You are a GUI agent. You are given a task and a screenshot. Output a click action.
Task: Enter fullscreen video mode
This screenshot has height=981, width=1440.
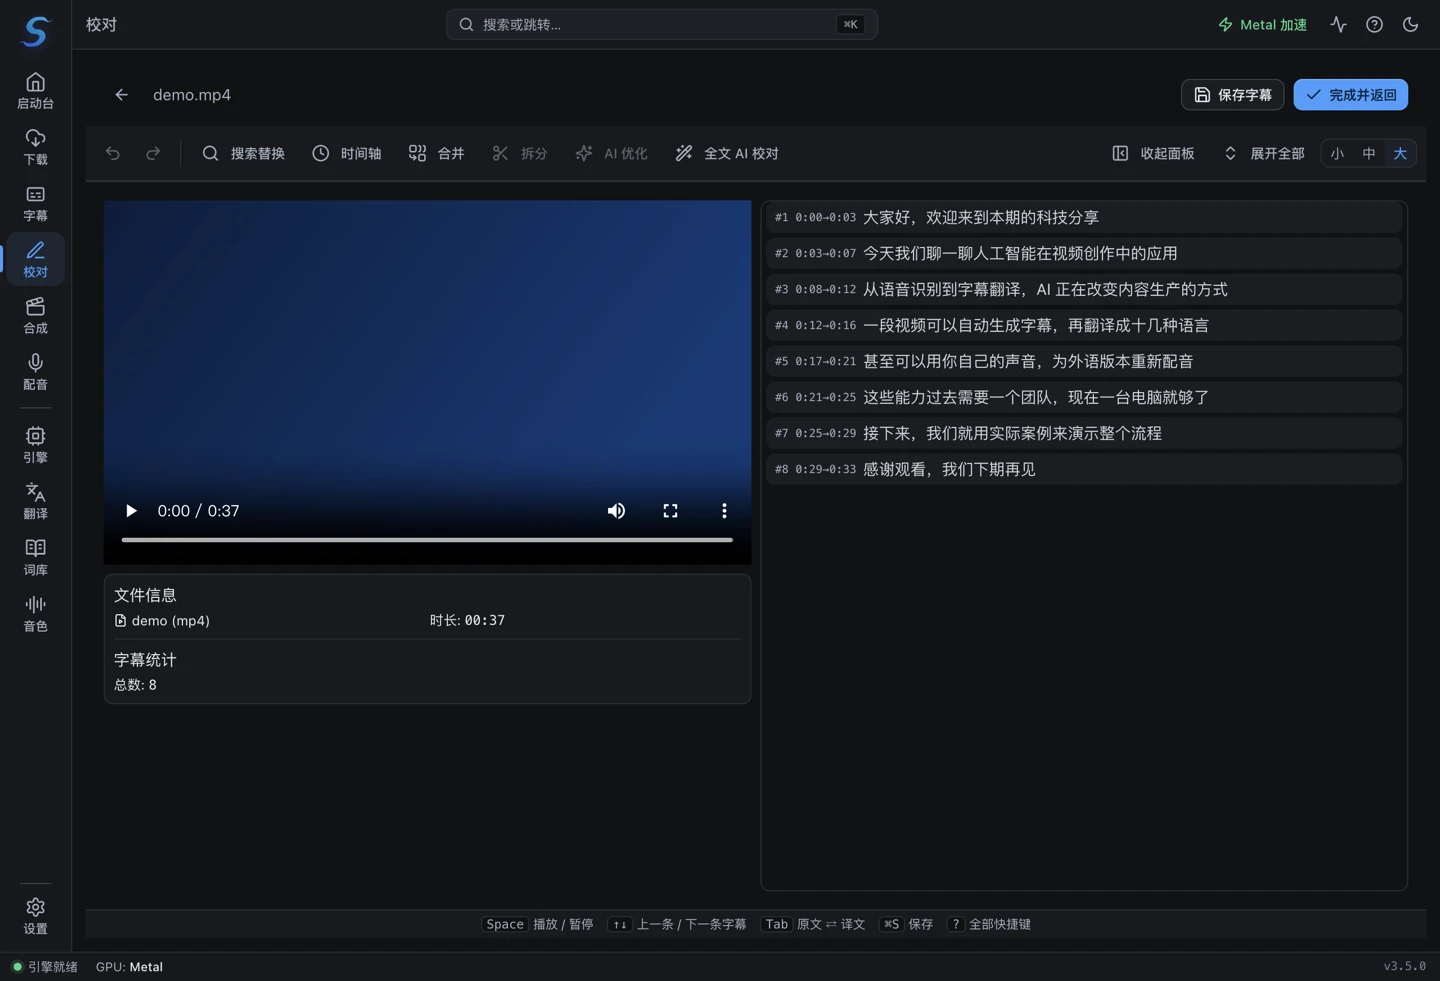tap(670, 511)
